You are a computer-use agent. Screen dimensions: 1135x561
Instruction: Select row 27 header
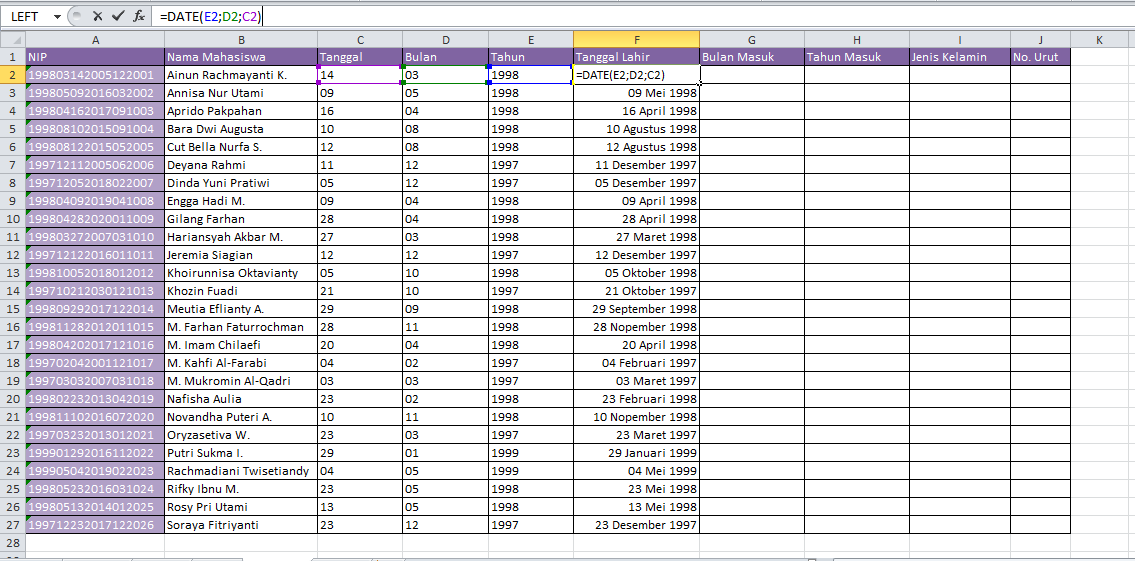(x=12, y=525)
